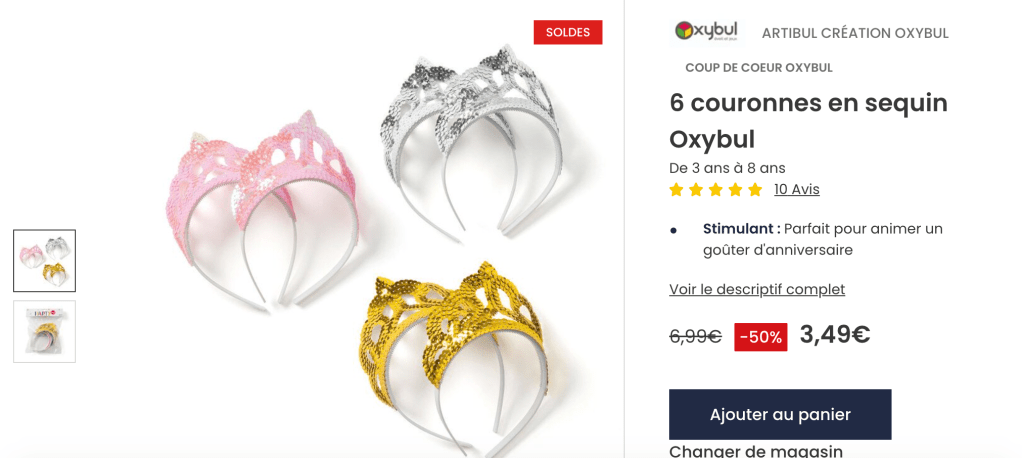Click the red SOLDES badge
1022x458 pixels.
568,32
